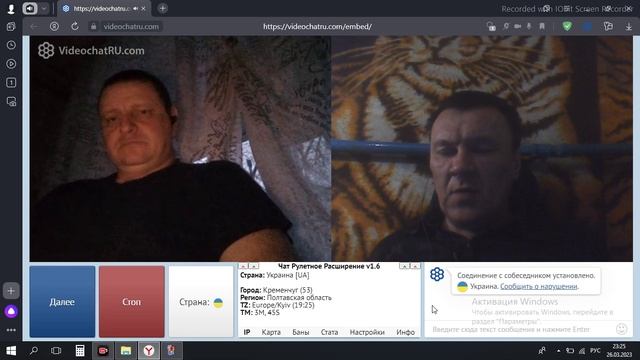Reload the page with refresh icon
This screenshot has height=360, width=640.
click(75, 27)
